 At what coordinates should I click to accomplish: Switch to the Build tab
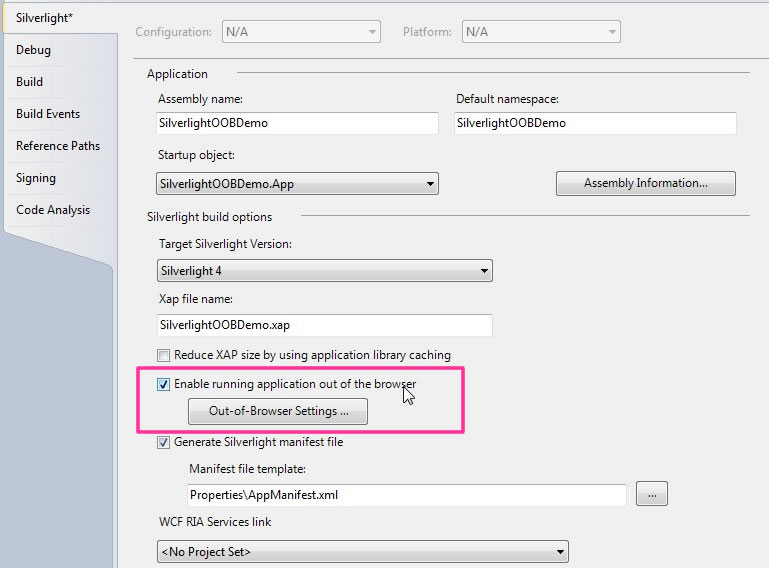29,82
